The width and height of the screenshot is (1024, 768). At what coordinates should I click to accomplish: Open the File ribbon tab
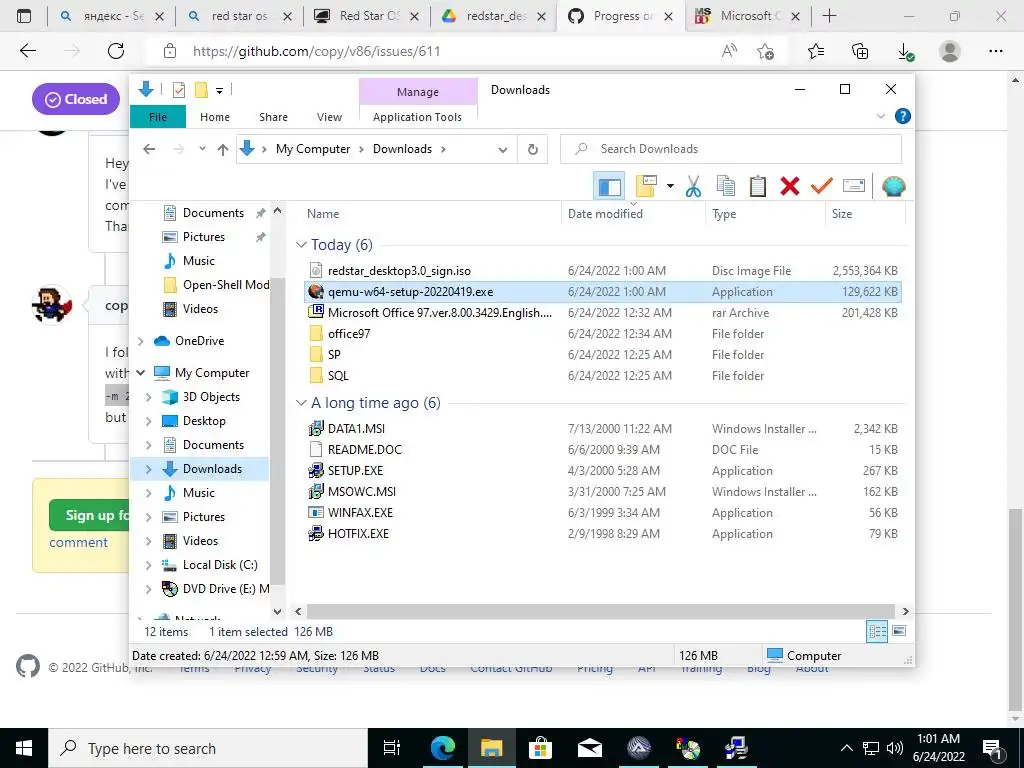(x=158, y=117)
